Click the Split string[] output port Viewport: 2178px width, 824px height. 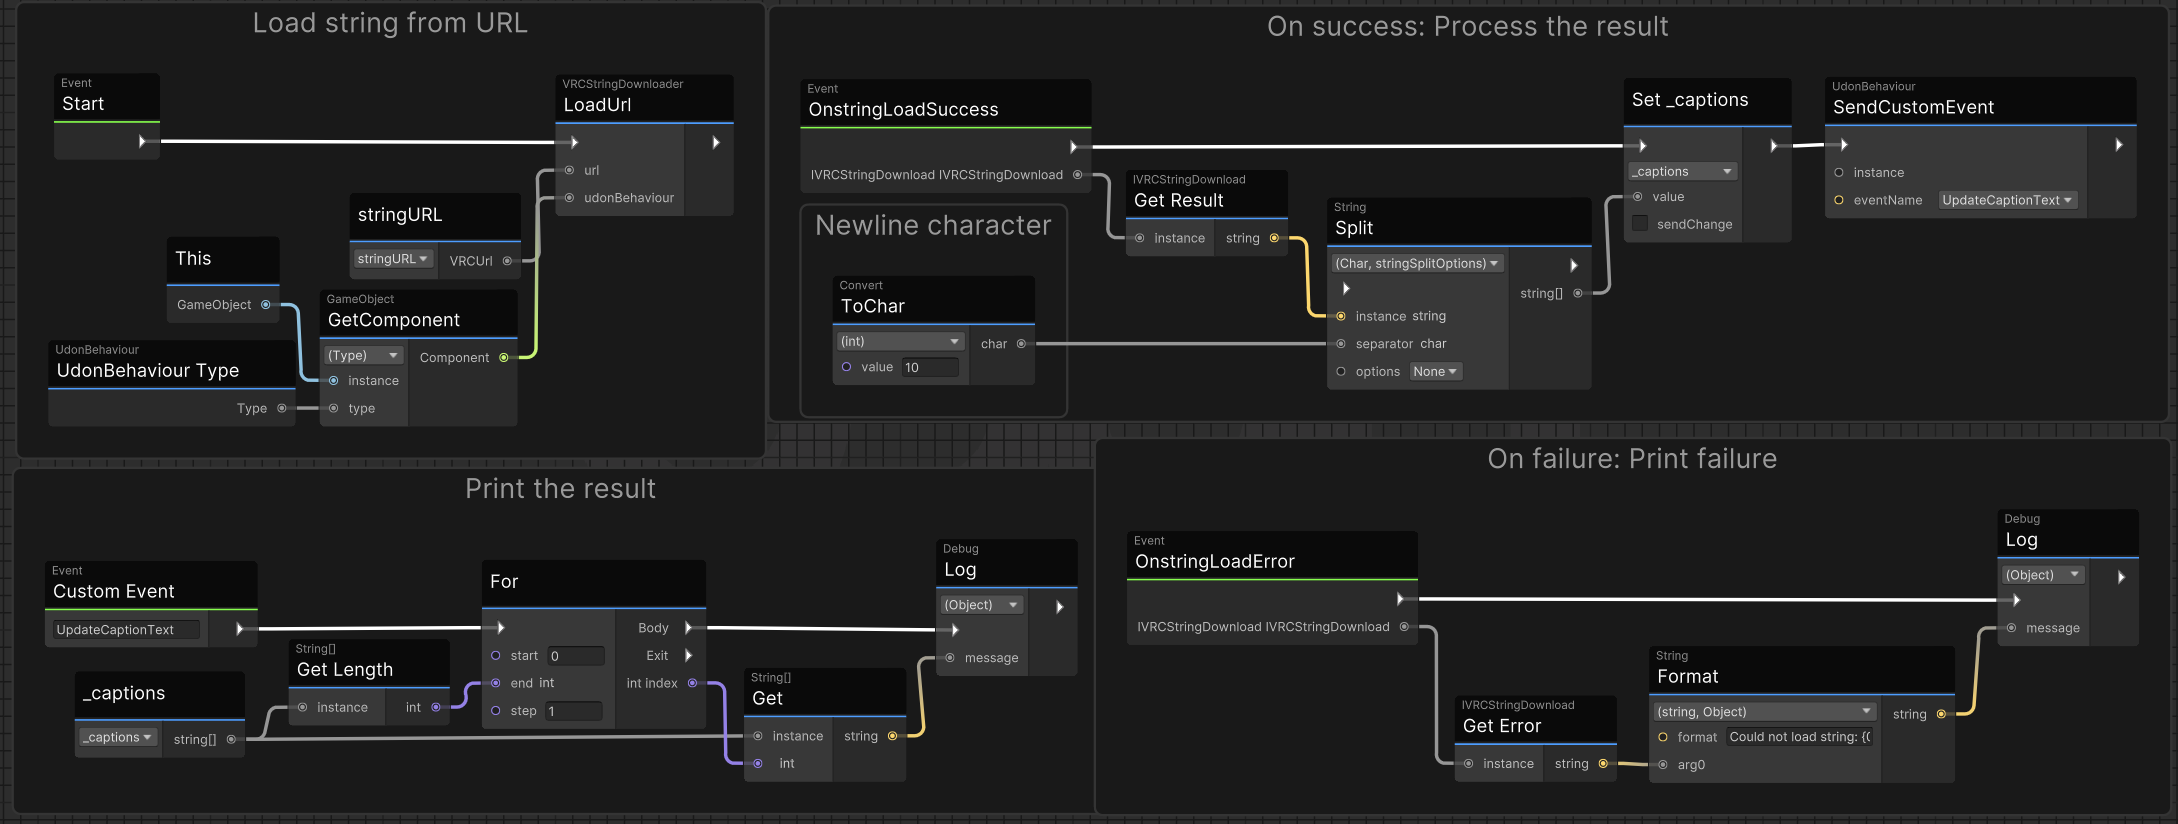pyautogui.click(x=1578, y=293)
